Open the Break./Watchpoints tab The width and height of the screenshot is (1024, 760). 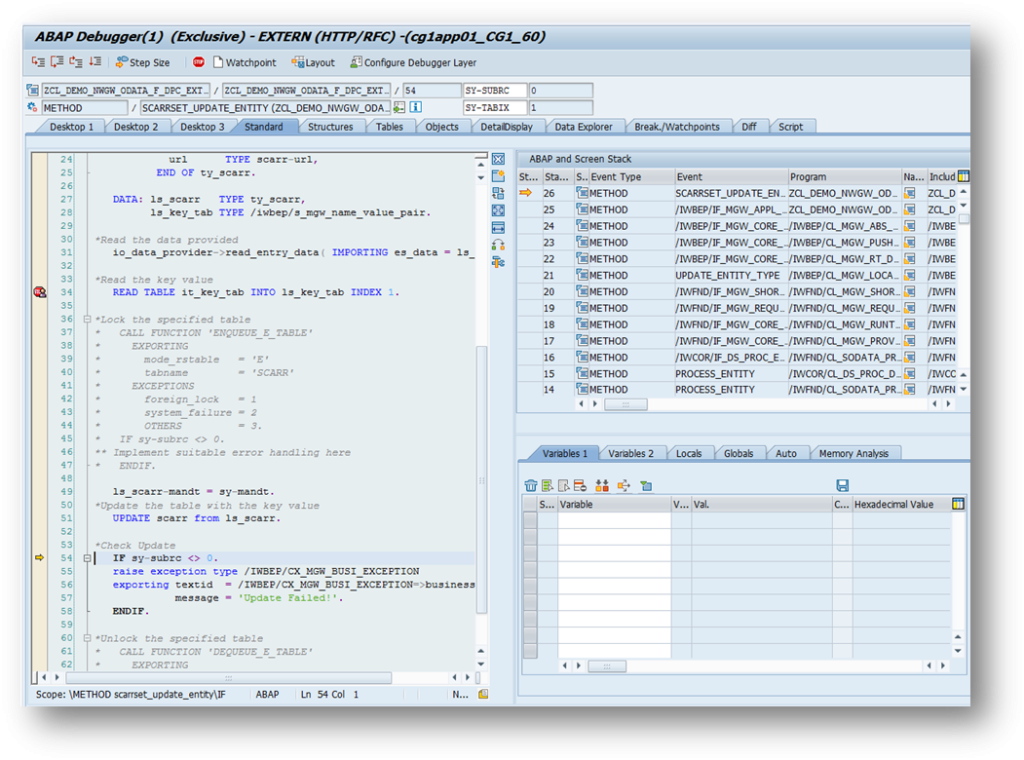[x=677, y=127]
